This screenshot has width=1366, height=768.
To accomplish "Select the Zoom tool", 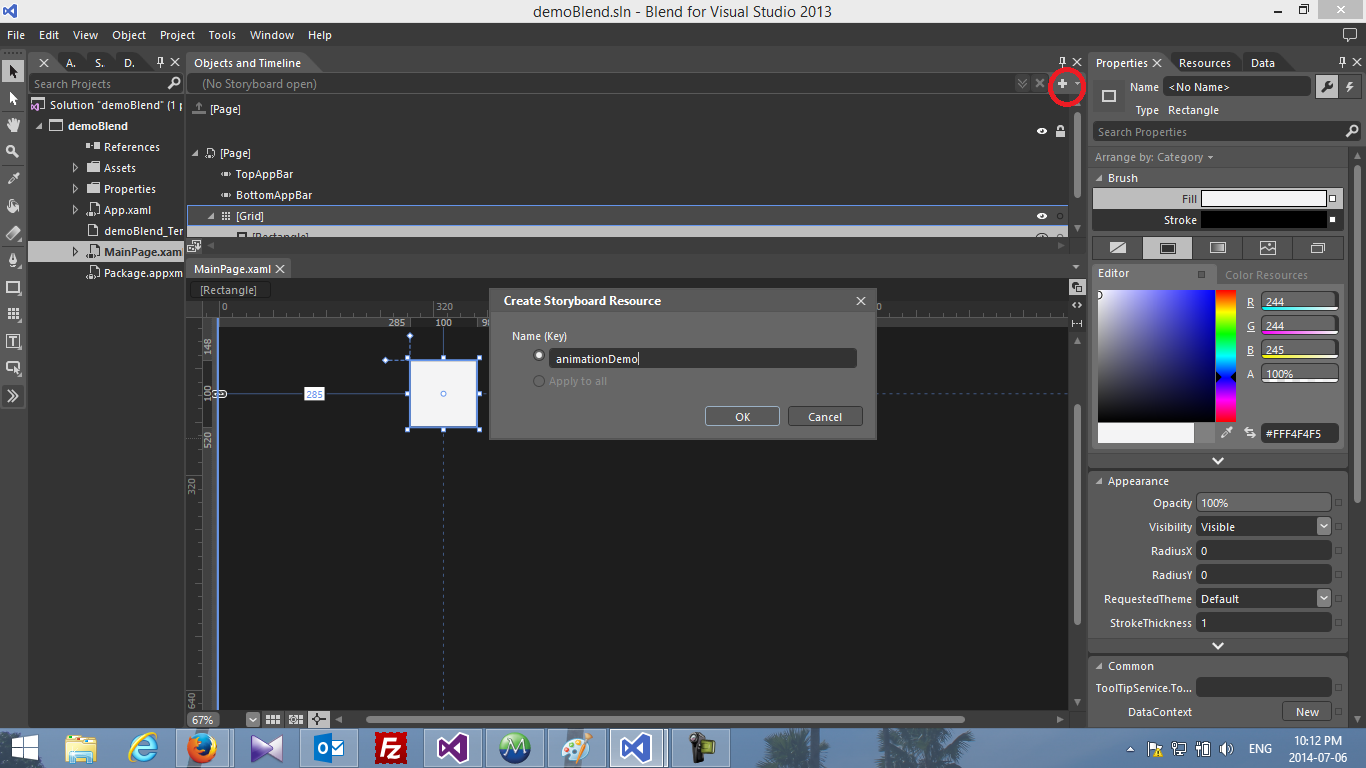I will (13, 151).
